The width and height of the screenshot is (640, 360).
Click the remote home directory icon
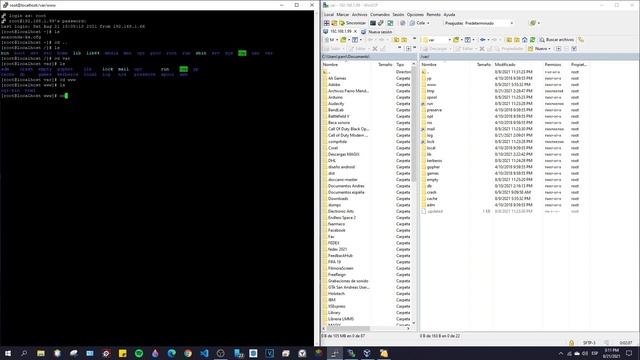[524, 40]
